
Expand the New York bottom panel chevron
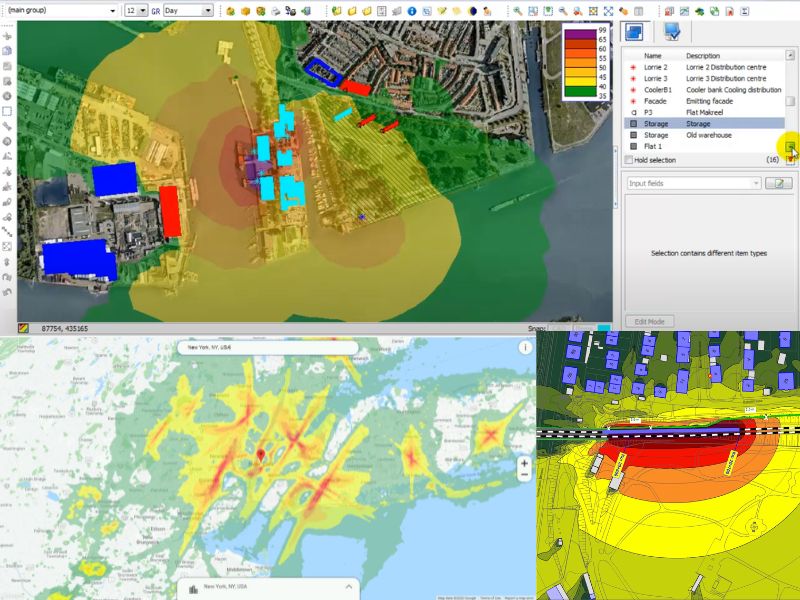(x=349, y=587)
